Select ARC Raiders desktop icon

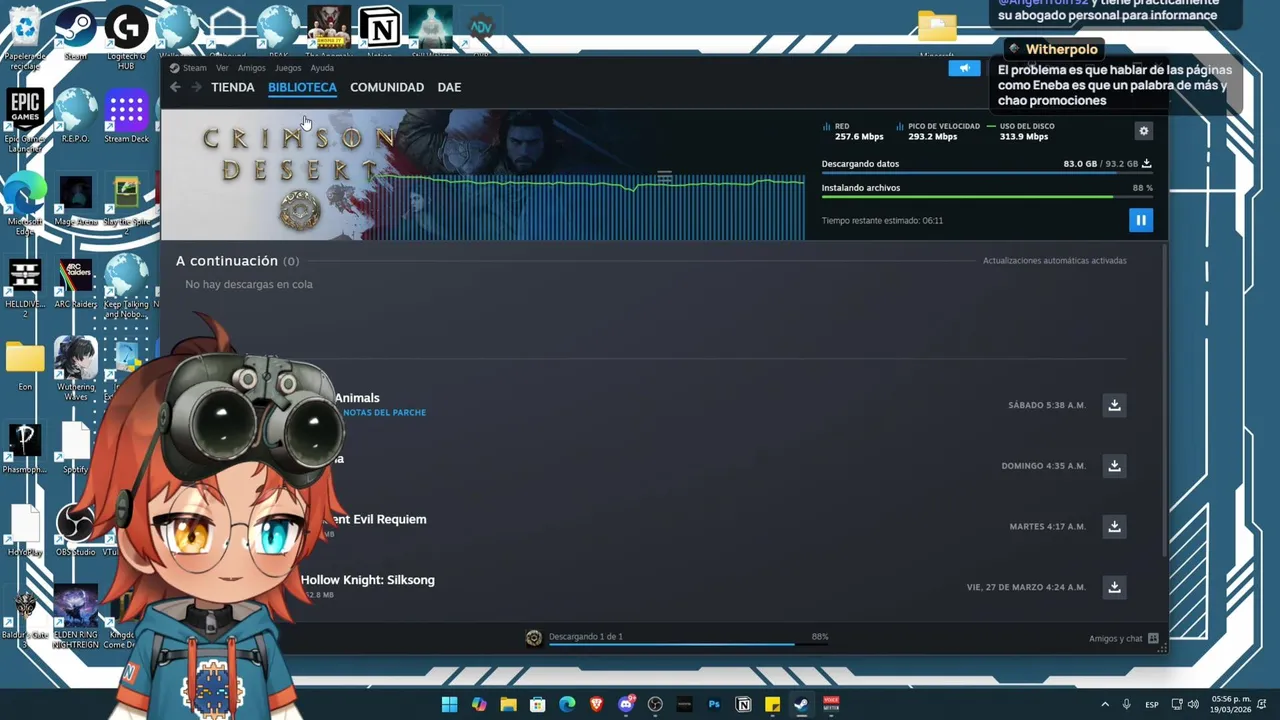(x=76, y=284)
